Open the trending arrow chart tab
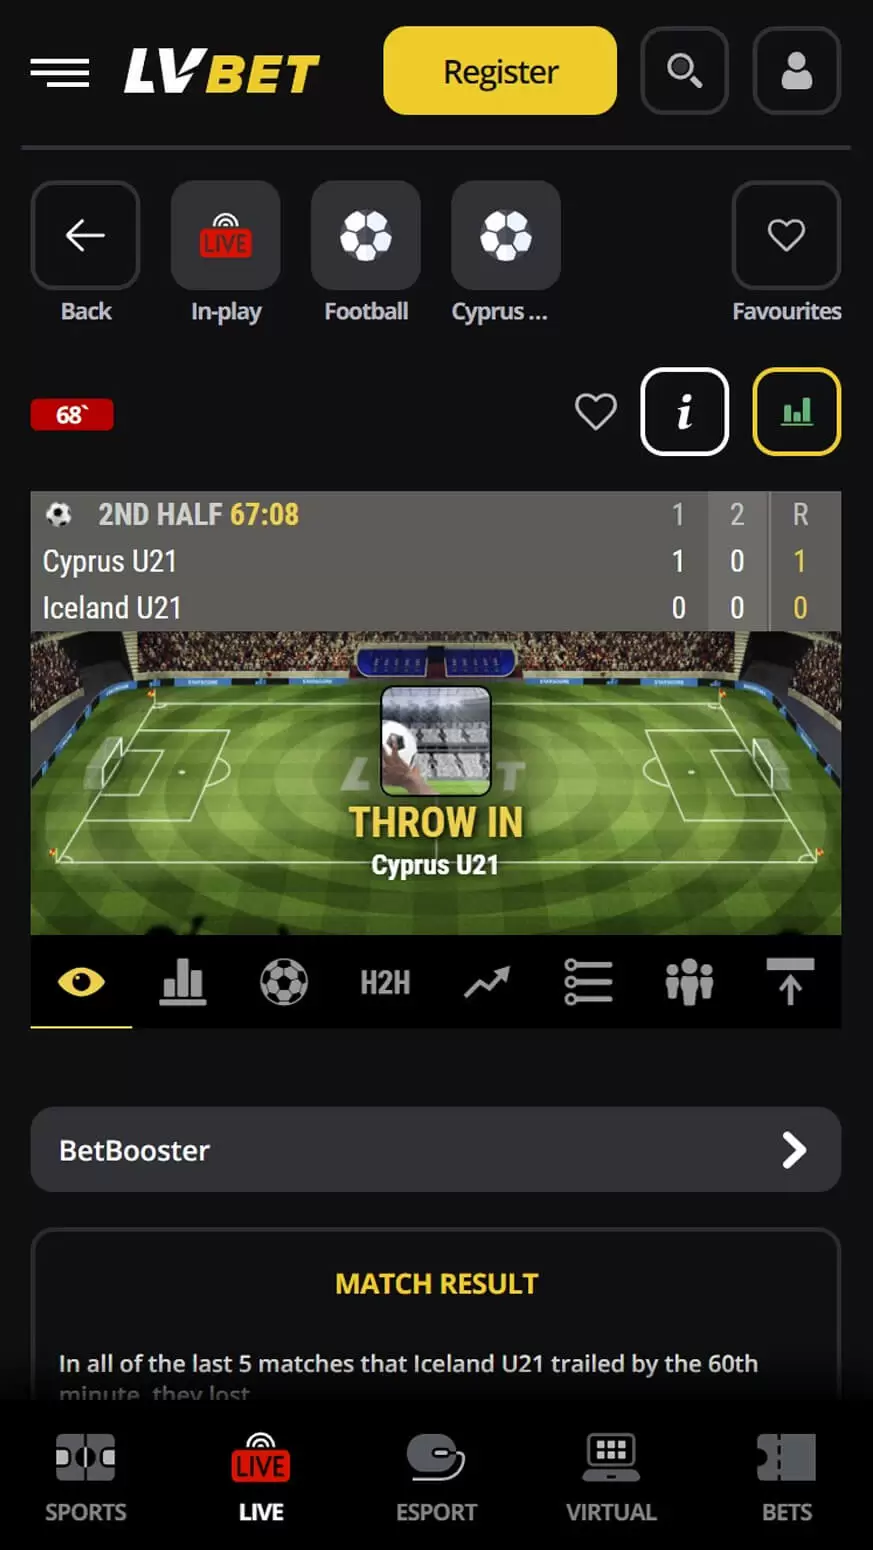 click(486, 982)
